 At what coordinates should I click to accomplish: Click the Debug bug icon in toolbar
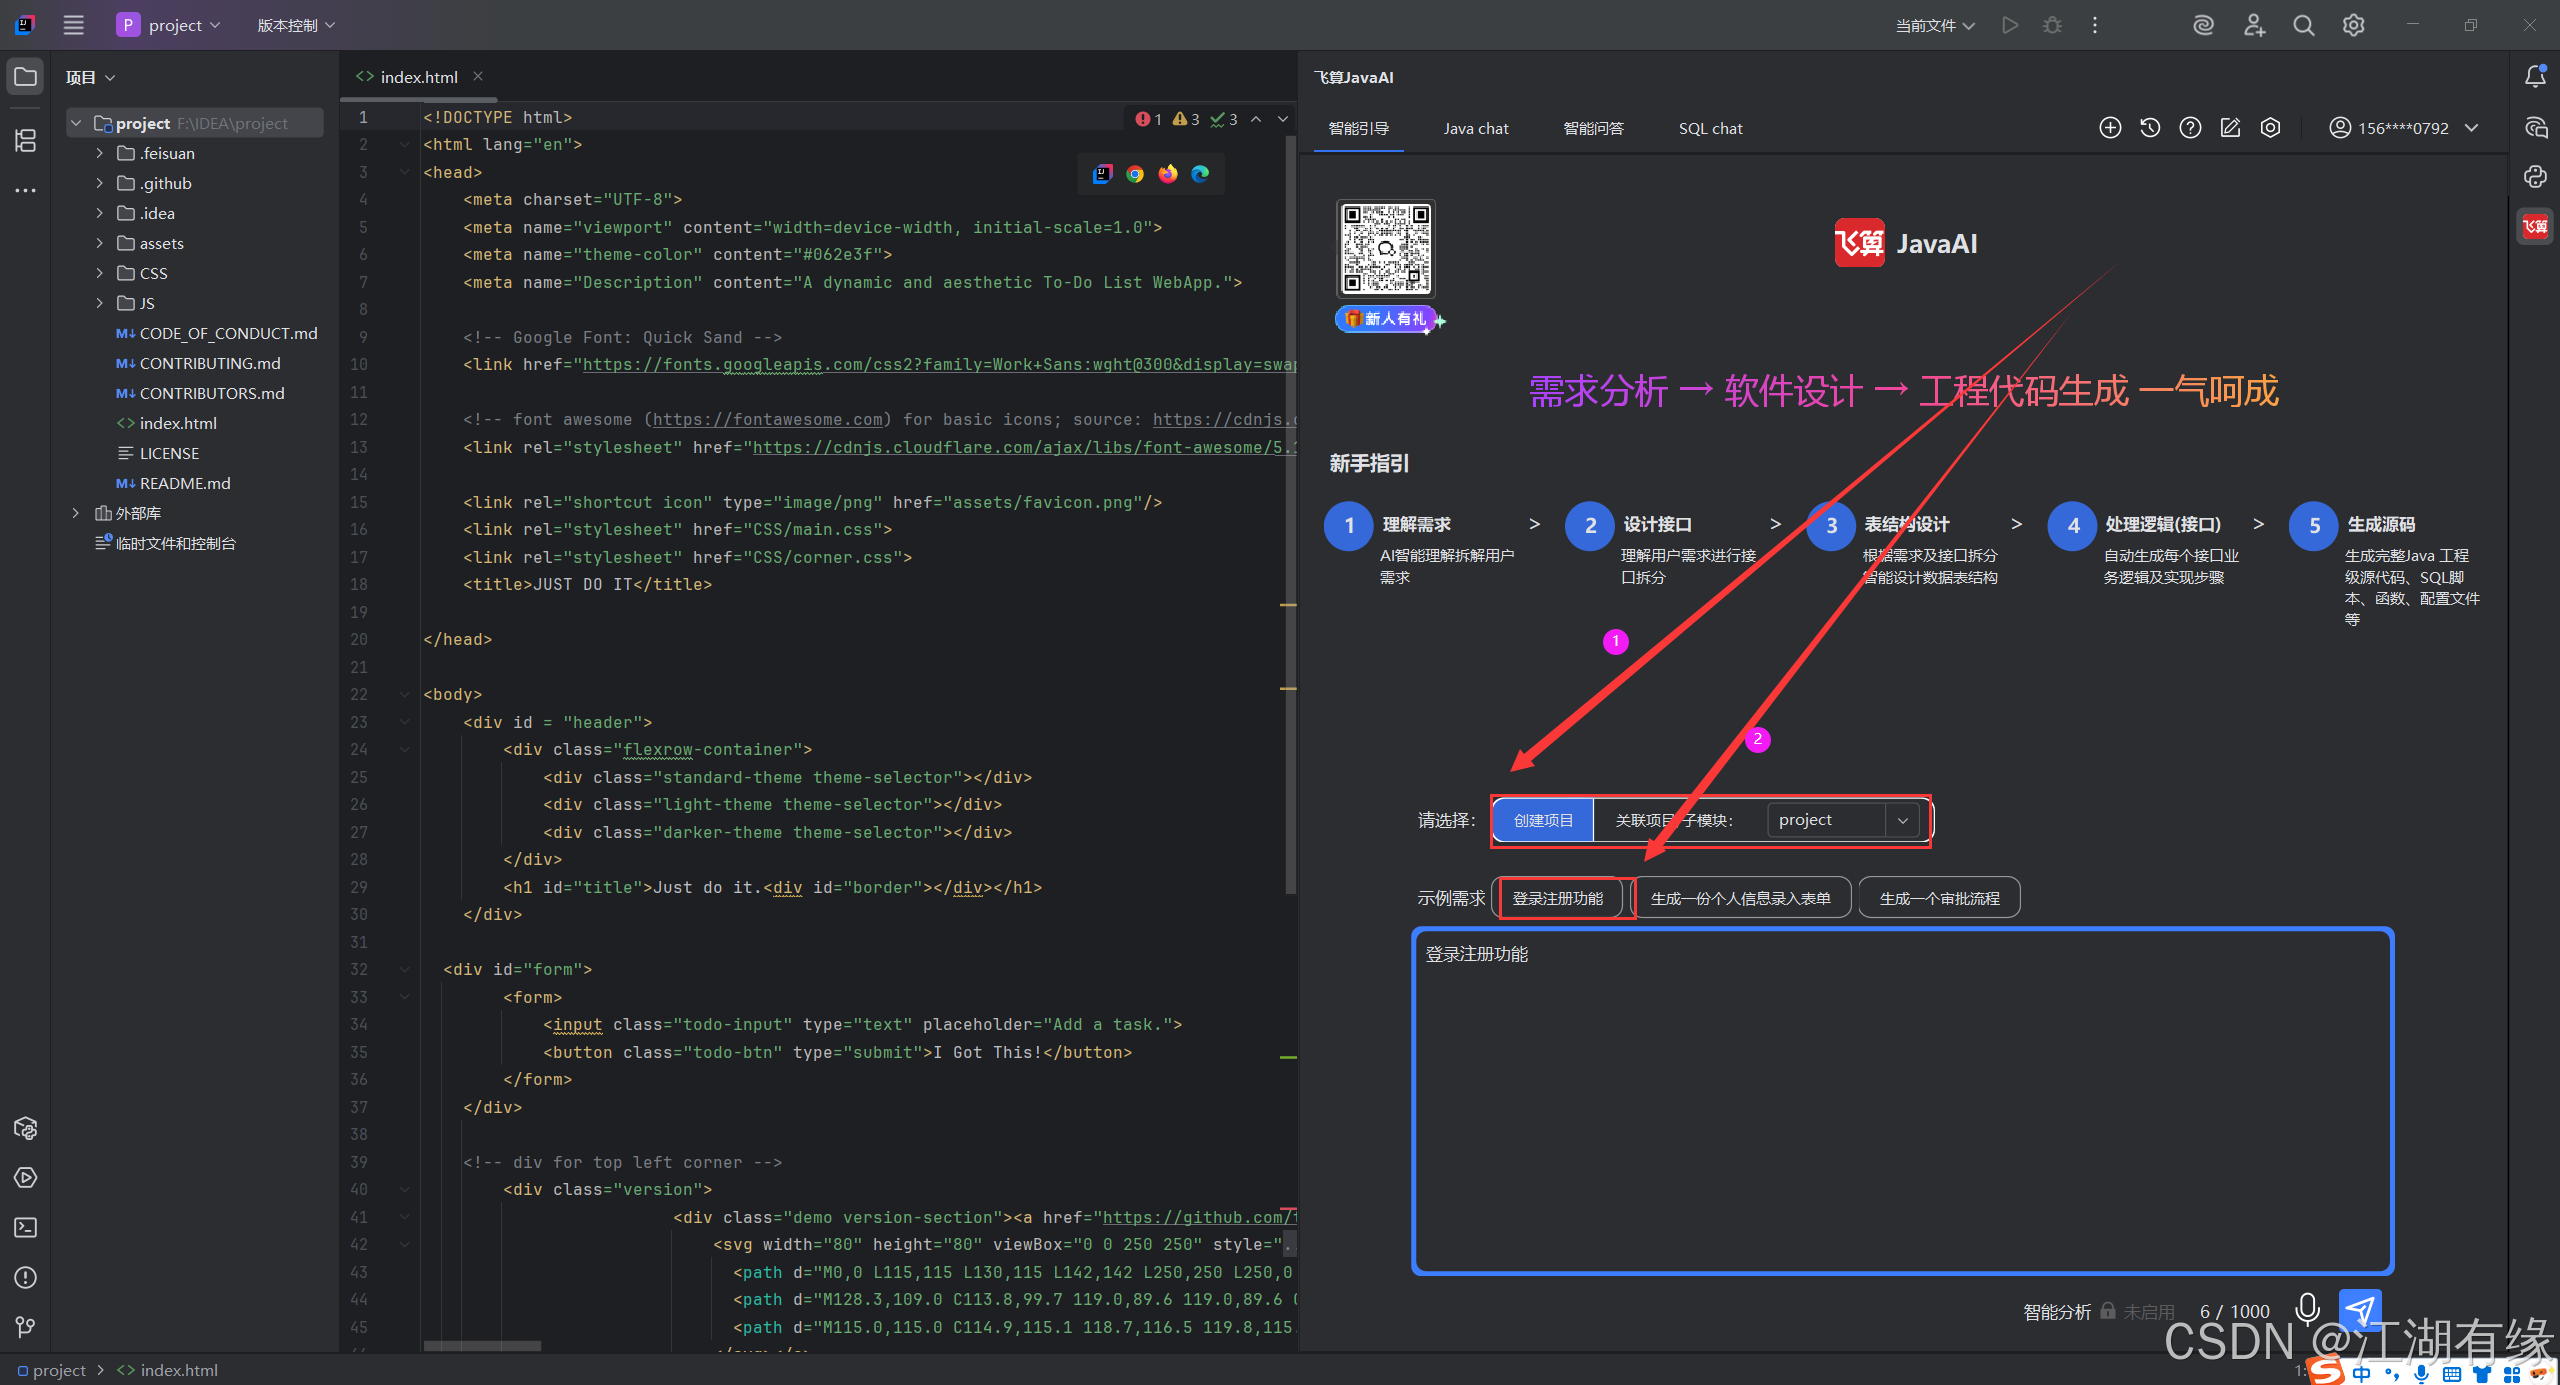pos(2052,25)
